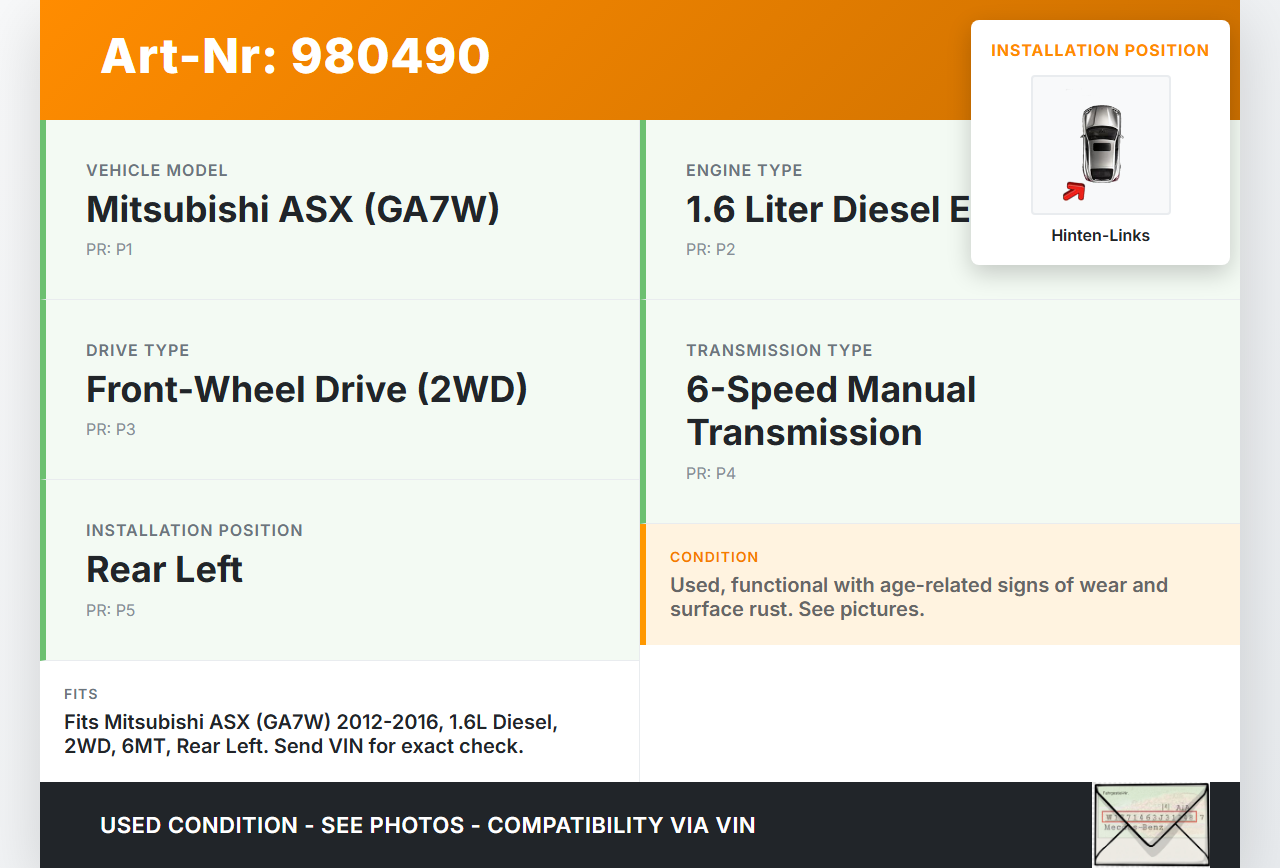Click the PR: P1 reference
1280x868 pixels.
pyautogui.click(x=109, y=250)
